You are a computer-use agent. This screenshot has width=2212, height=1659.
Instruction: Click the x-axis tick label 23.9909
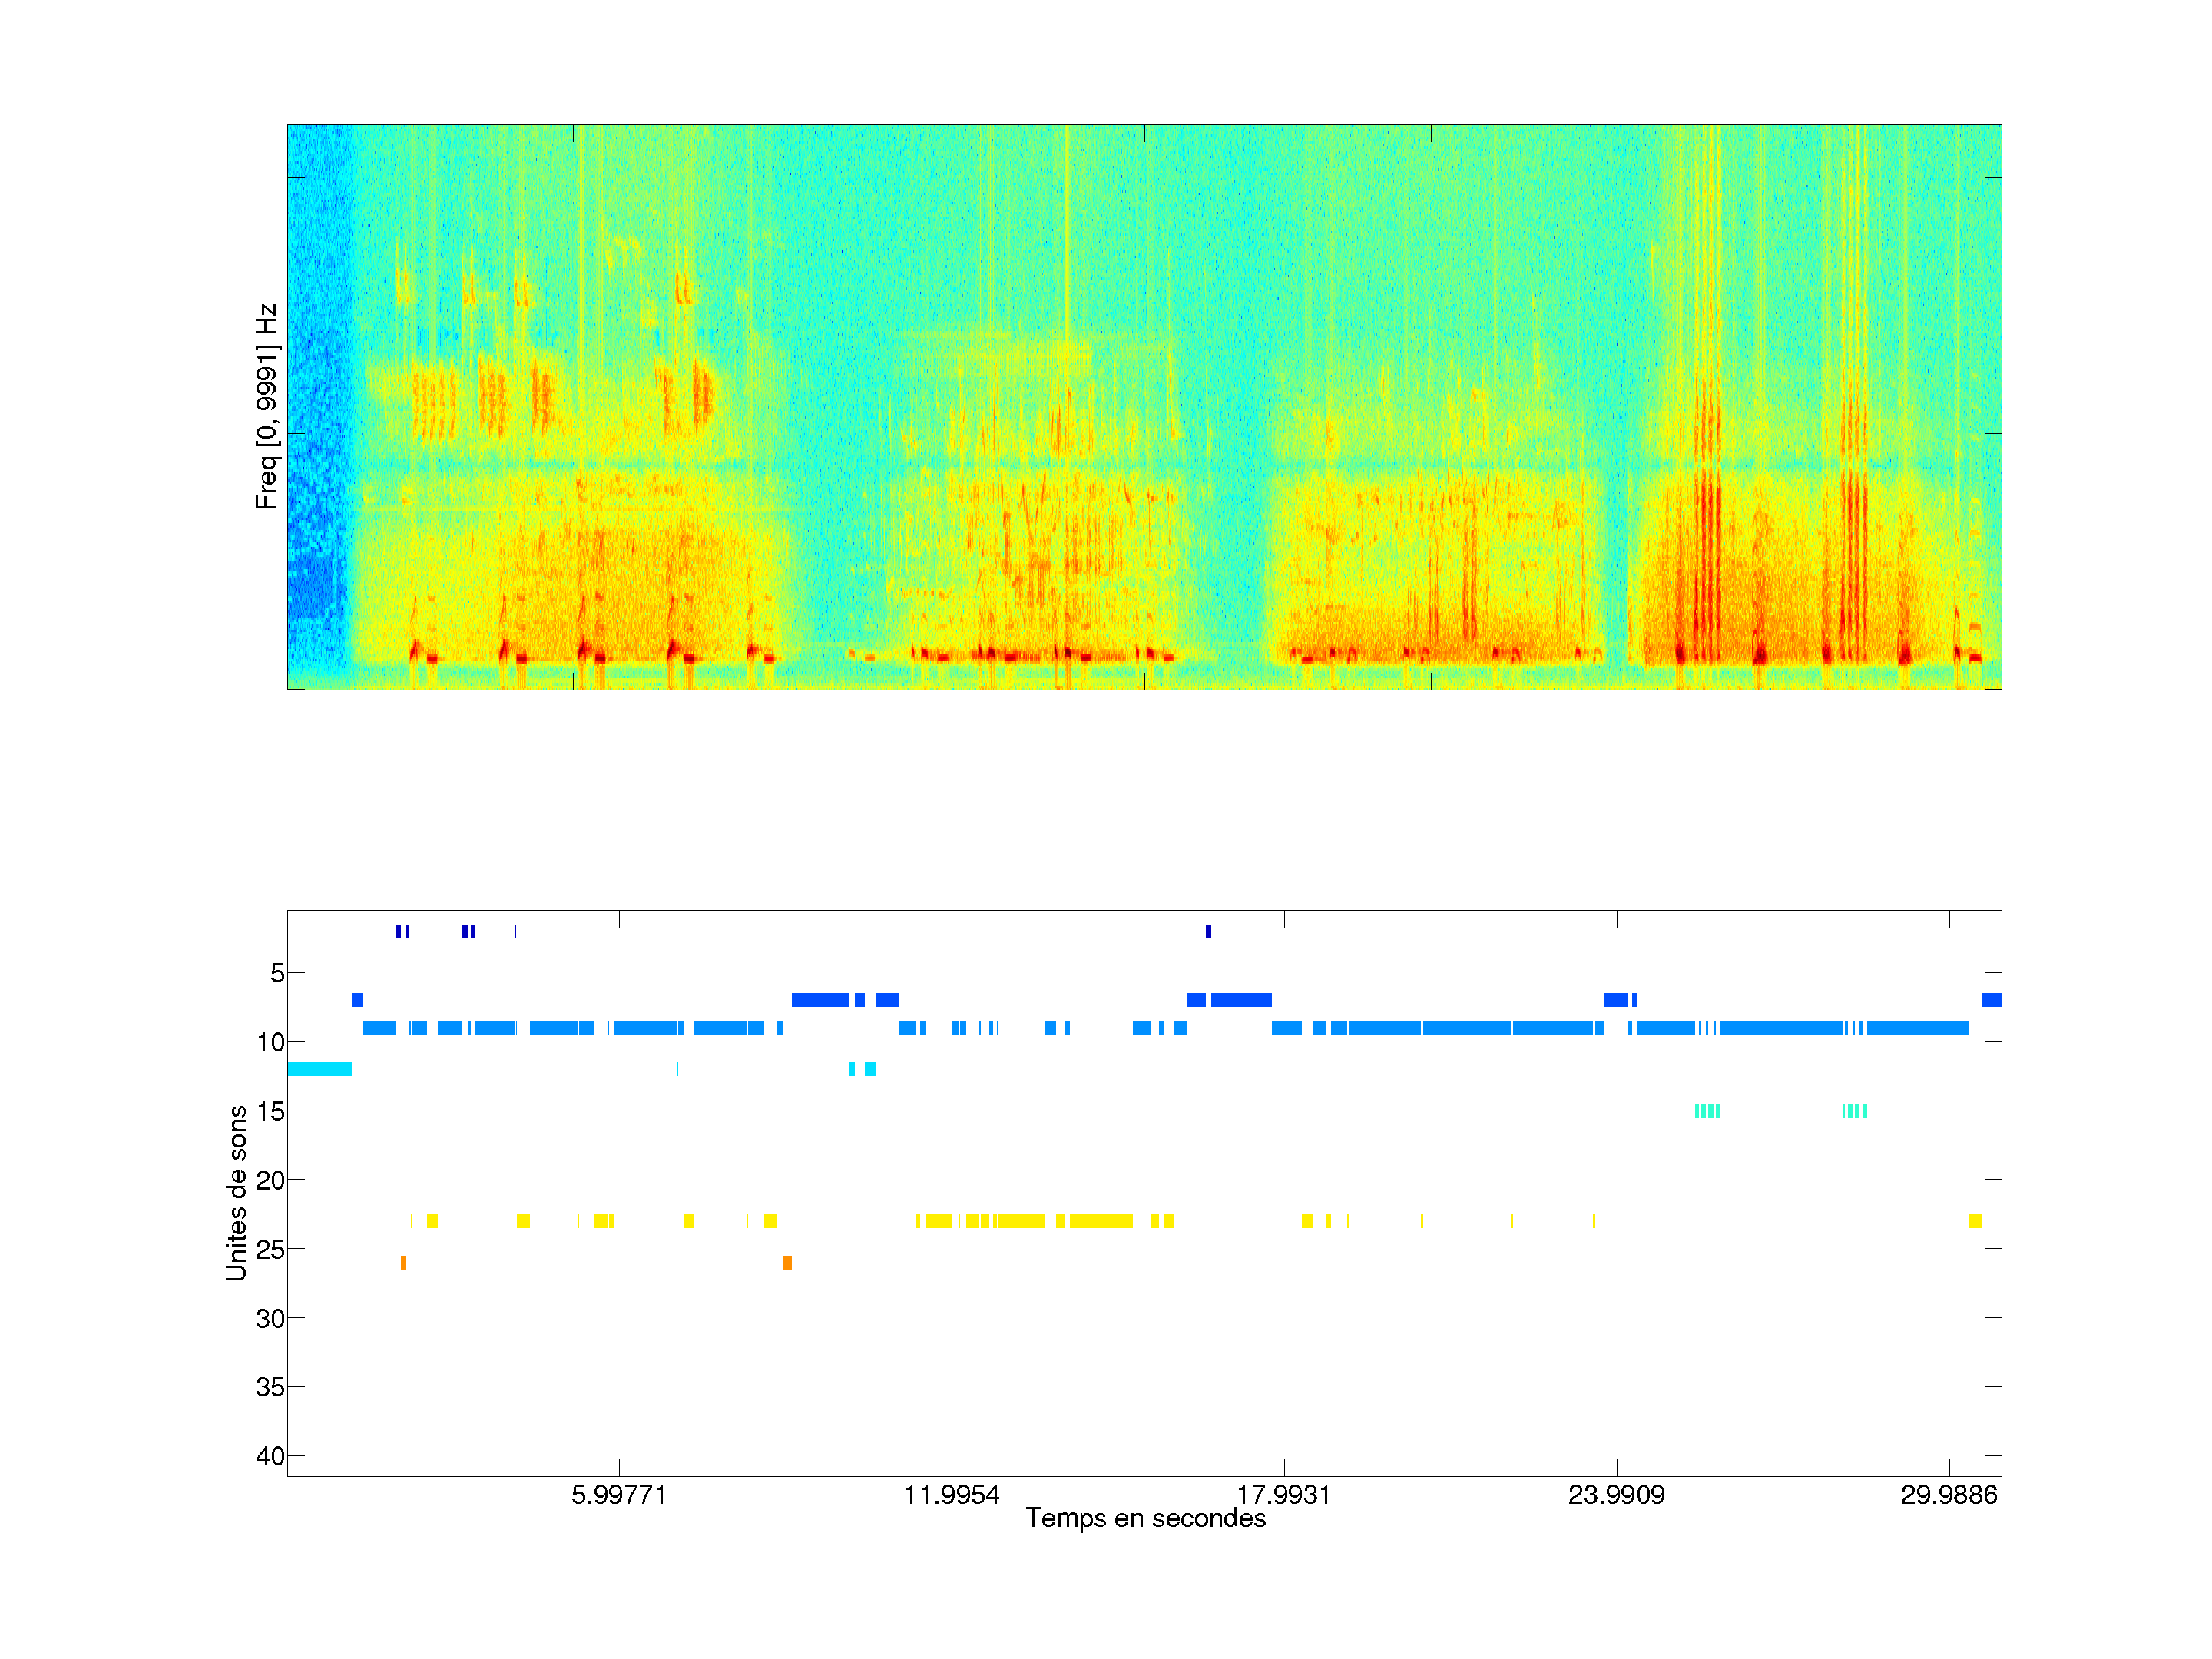(x=1616, y=1495)
